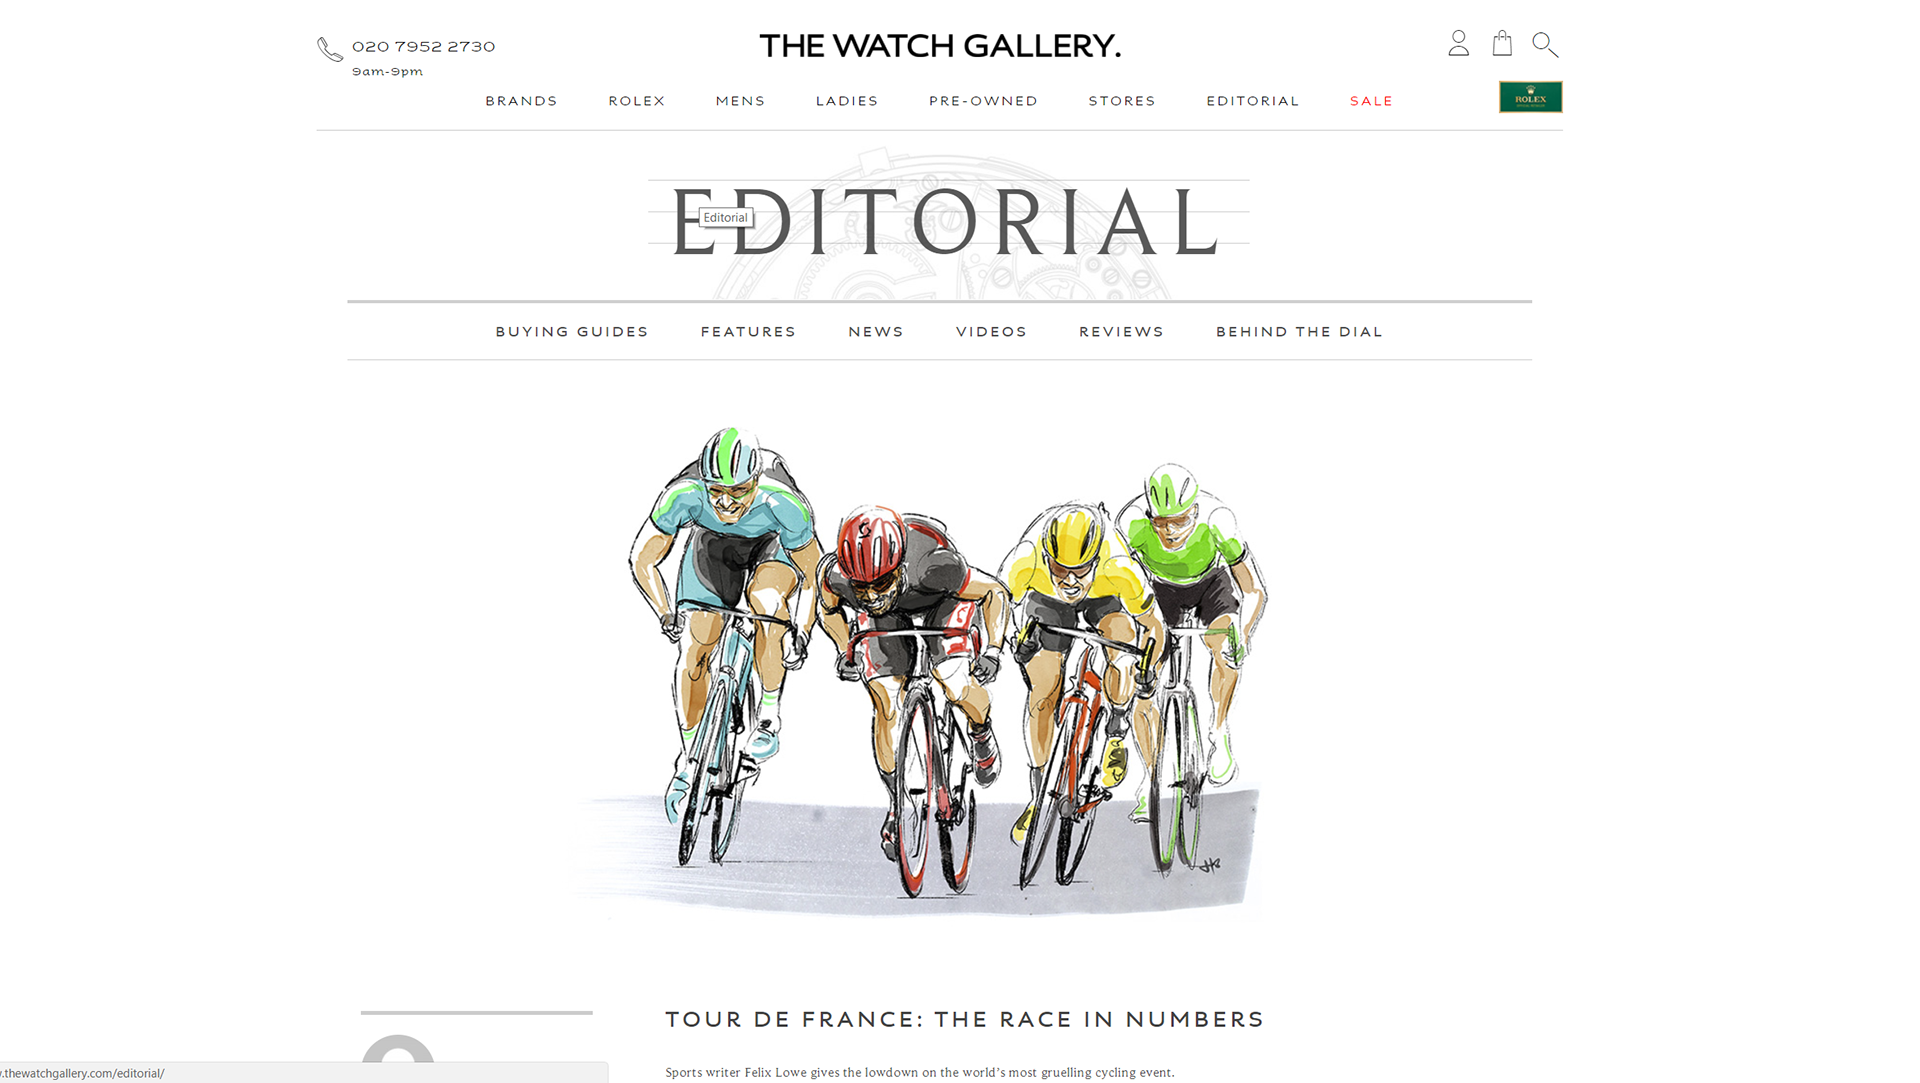The width and height of the screenshot is (1920, 1083).
Task: Switch to the Videos tab
Action: click(991, 332)
